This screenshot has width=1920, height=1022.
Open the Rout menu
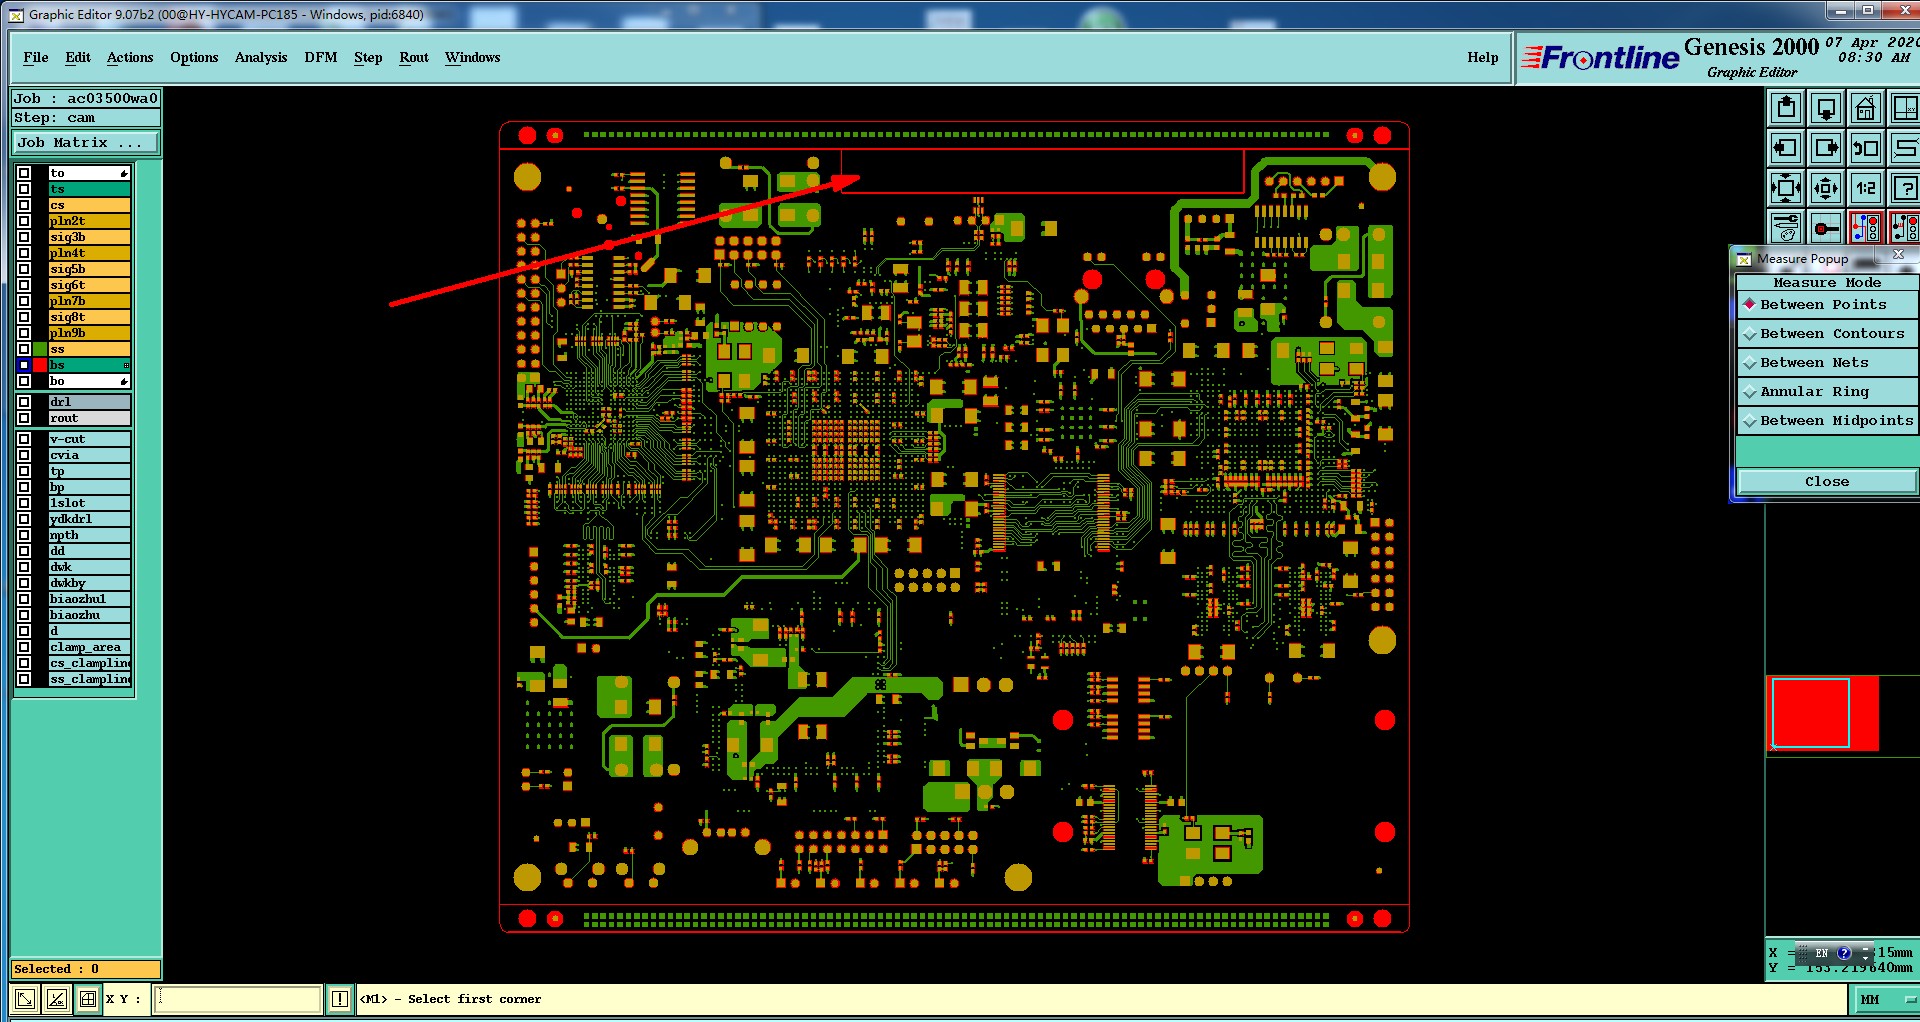[414, 57]
